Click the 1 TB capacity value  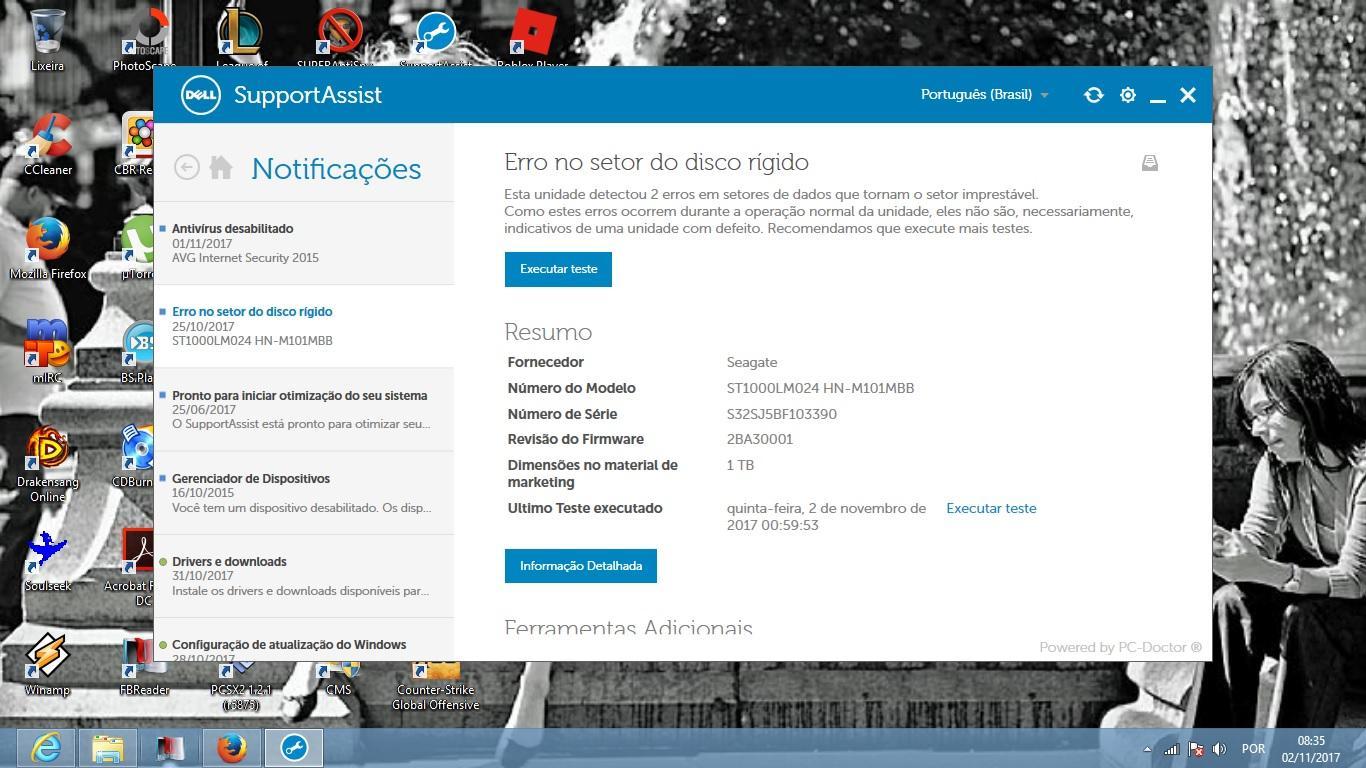pyautogui.click(x=740, y=465)
